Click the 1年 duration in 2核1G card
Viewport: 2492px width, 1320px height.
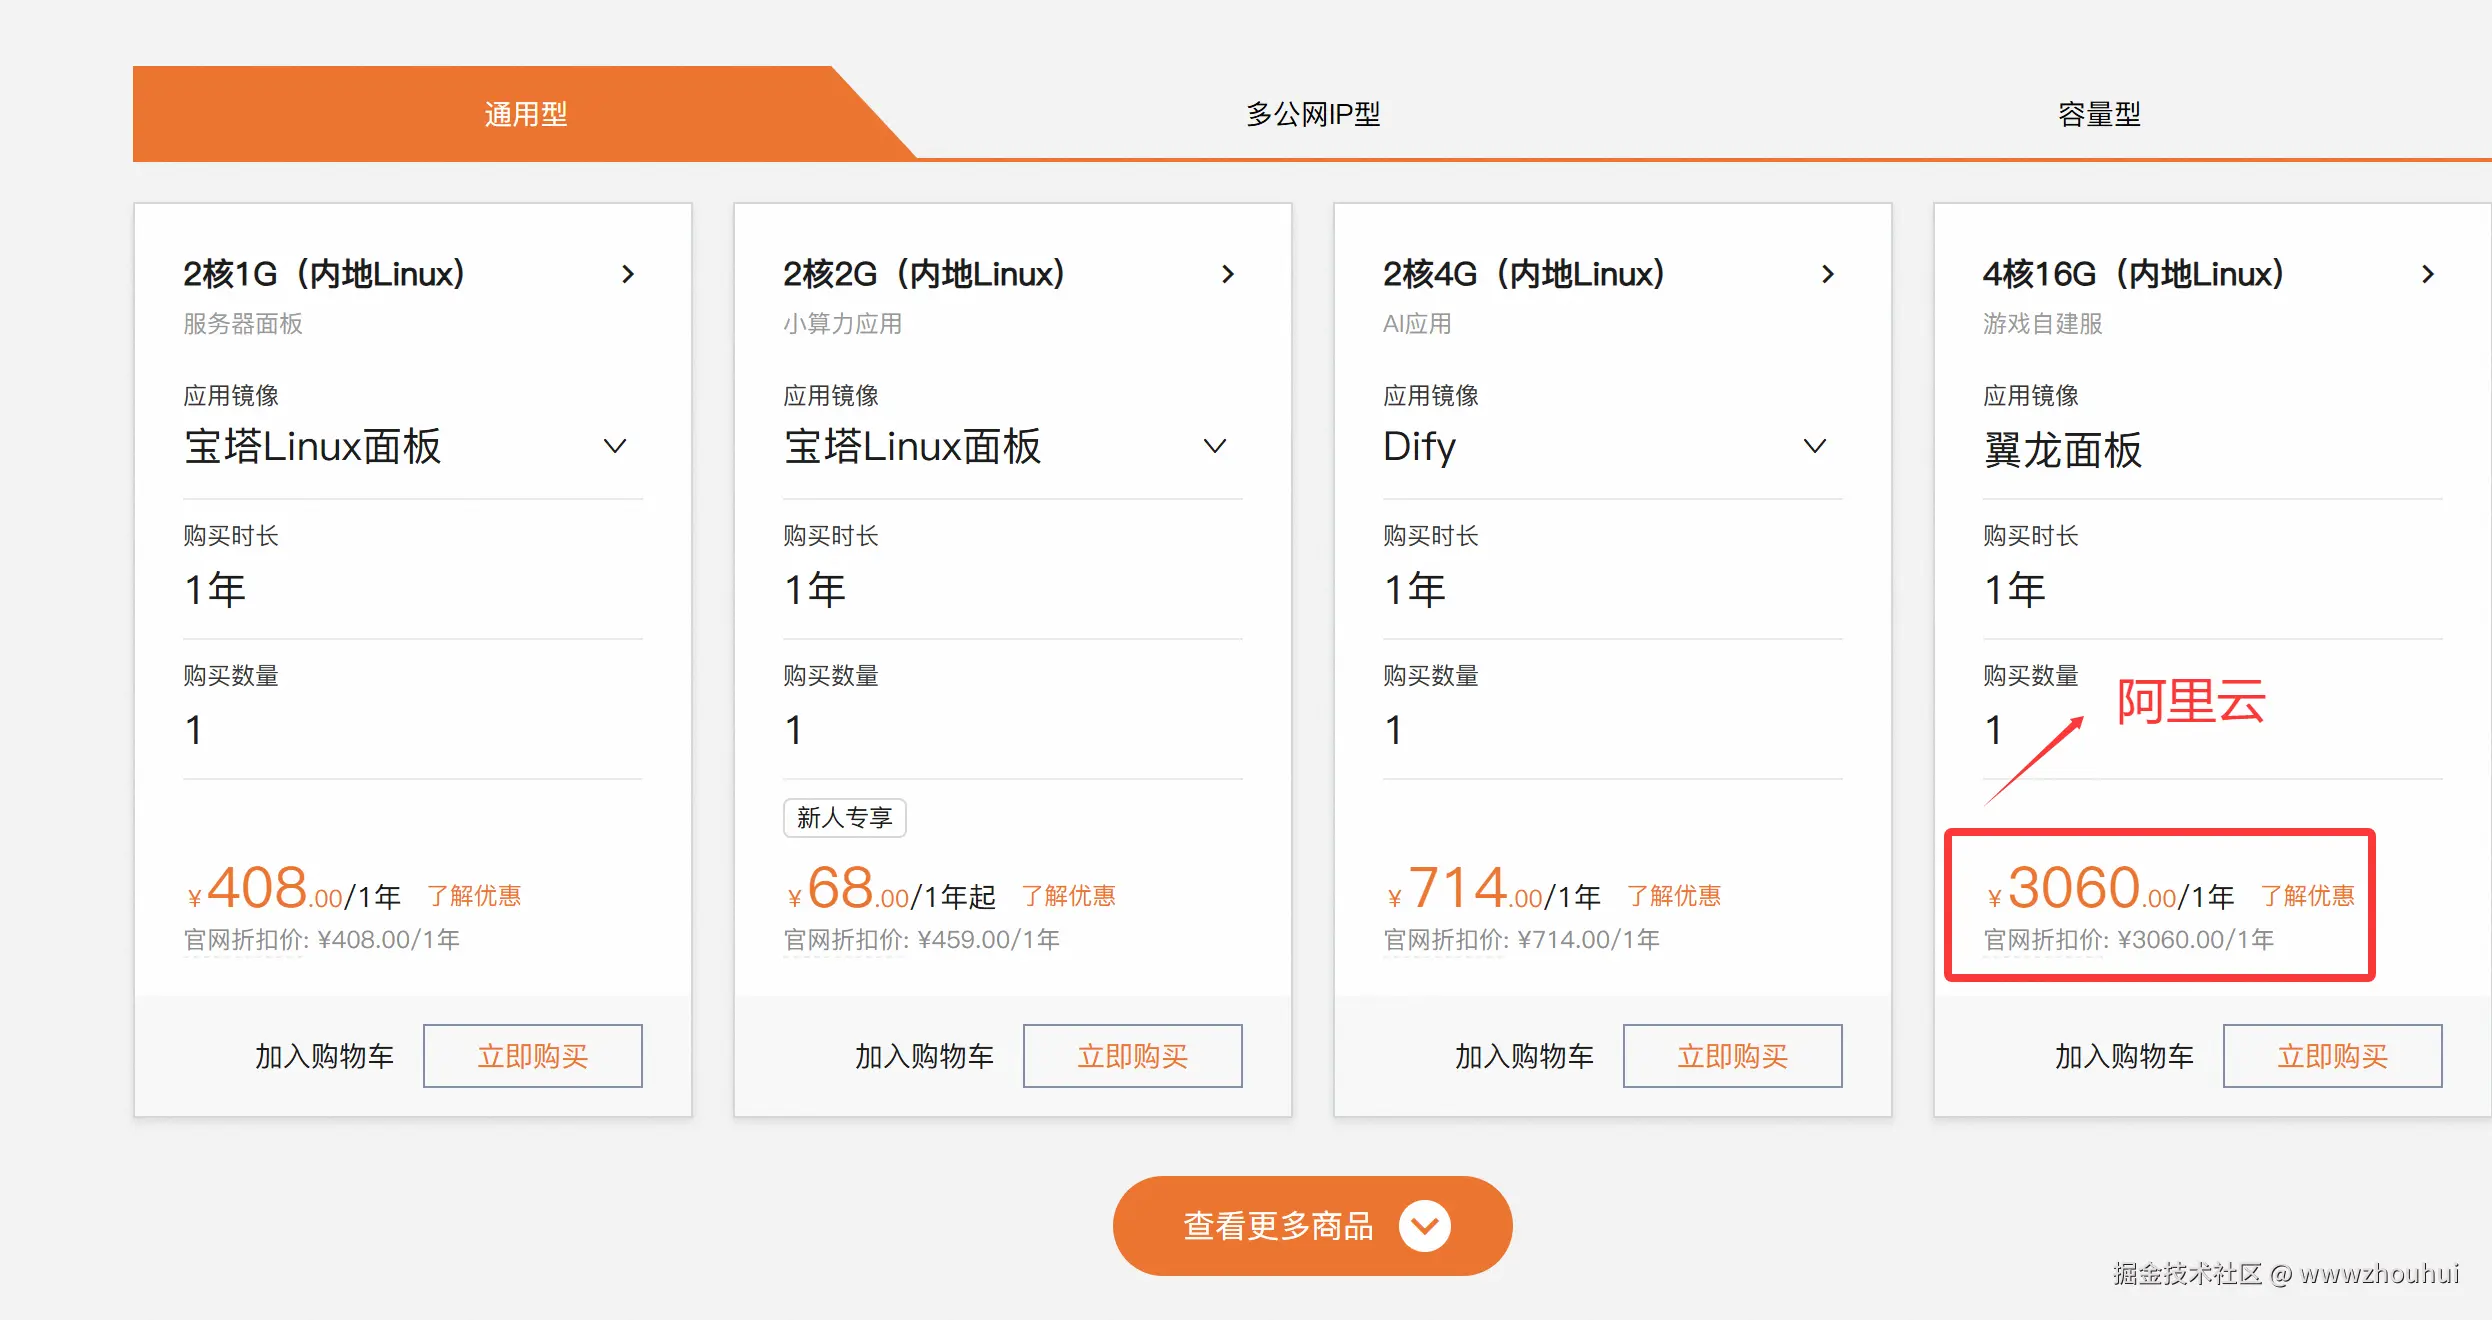[x=215, y=590]
